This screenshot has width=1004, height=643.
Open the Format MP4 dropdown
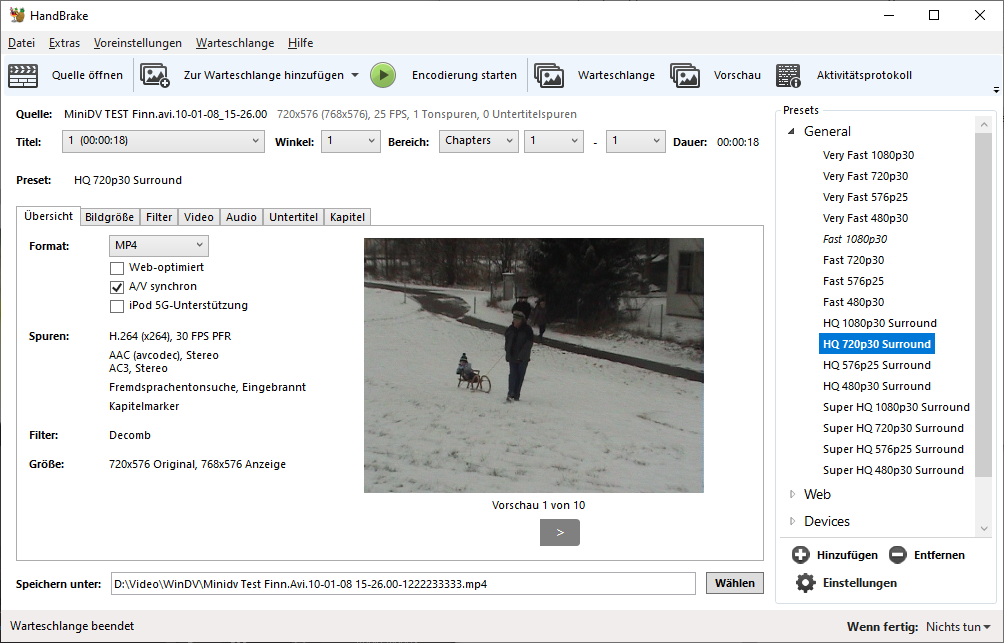159,245
